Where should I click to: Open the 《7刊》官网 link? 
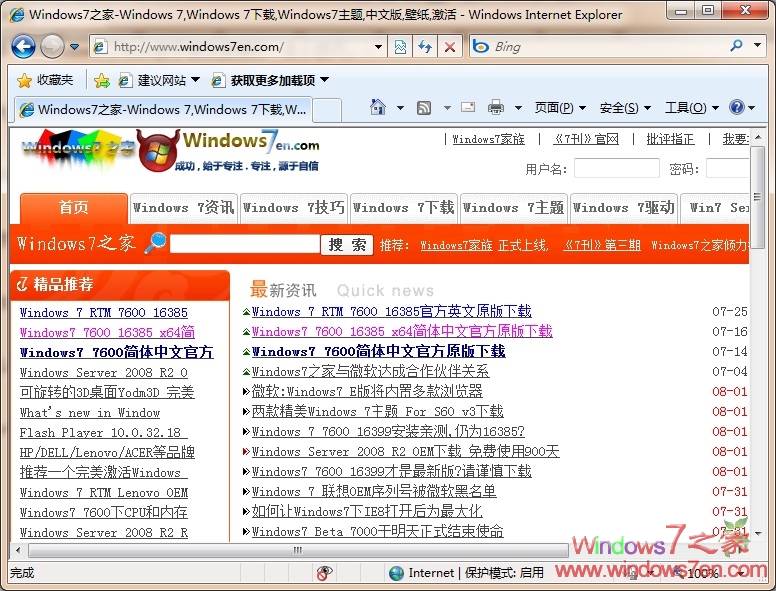(x=586, y=139)
